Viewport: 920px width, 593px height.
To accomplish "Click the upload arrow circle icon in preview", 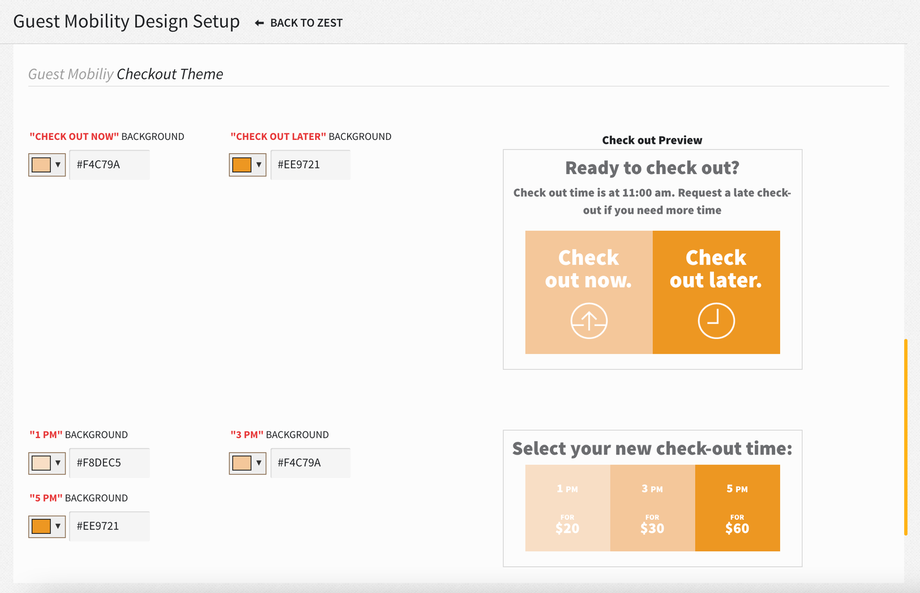I will click(588, 321).
